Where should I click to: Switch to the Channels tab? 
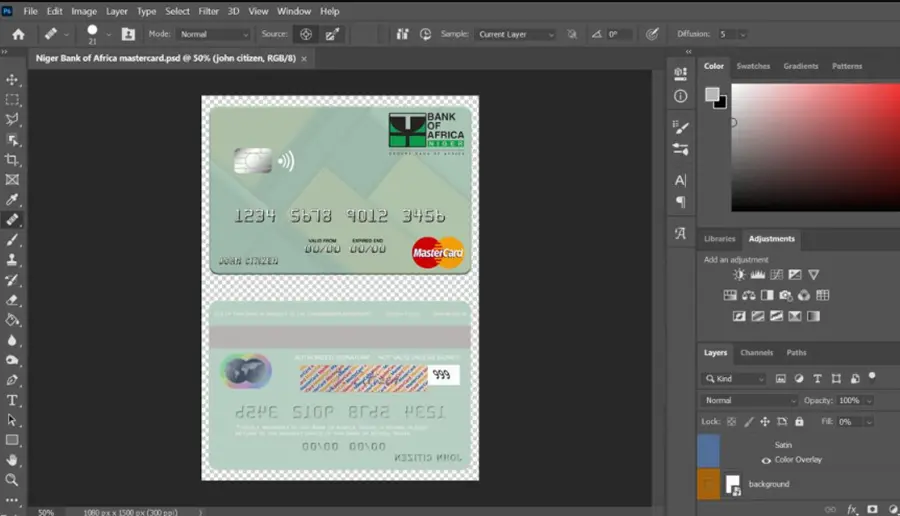click(757, 353)
